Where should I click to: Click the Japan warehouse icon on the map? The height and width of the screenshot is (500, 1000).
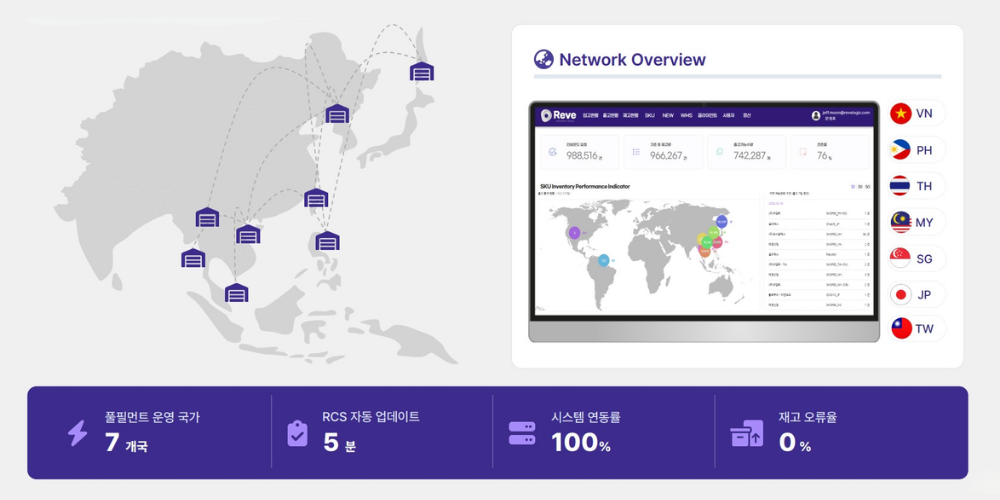[x=422, y=71]
